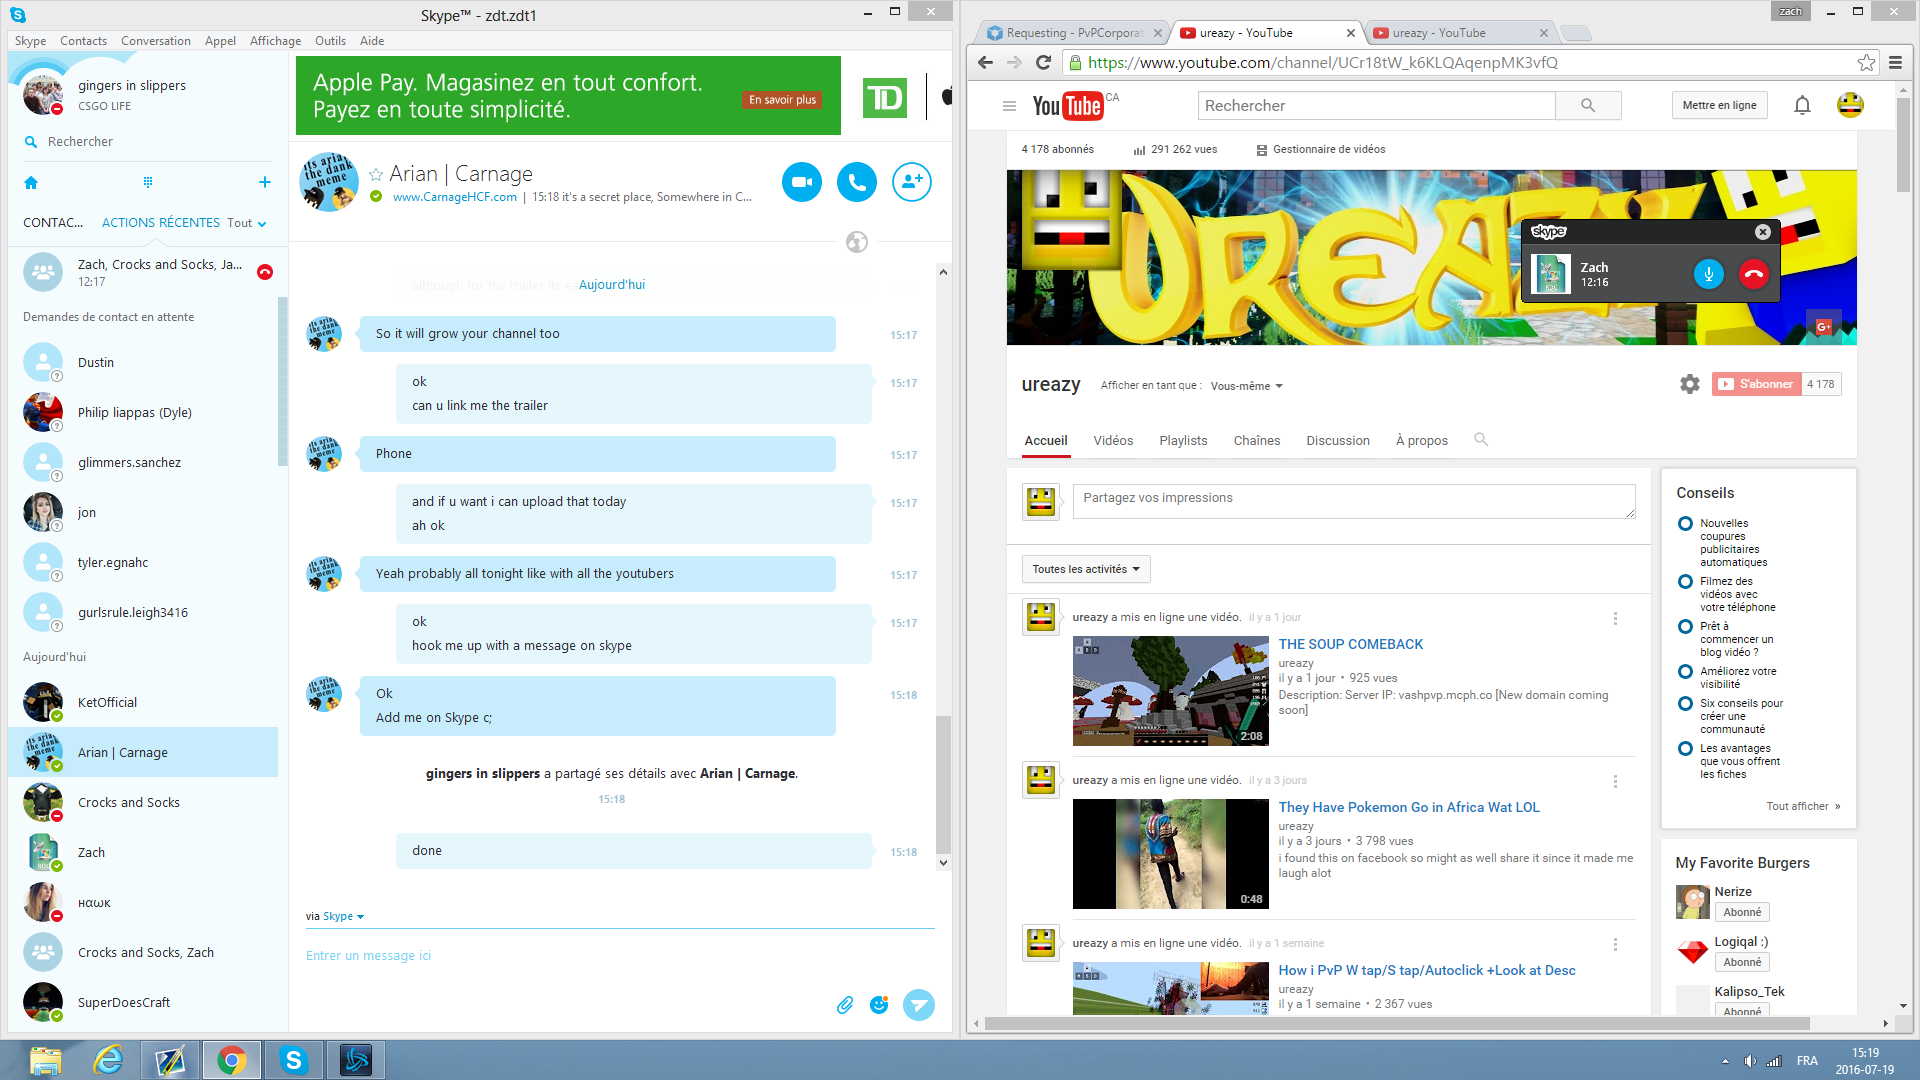The image size is (1920, 1080).
Task: Open THE SOUP COMEBACK video link
Action: point(1350,644)
